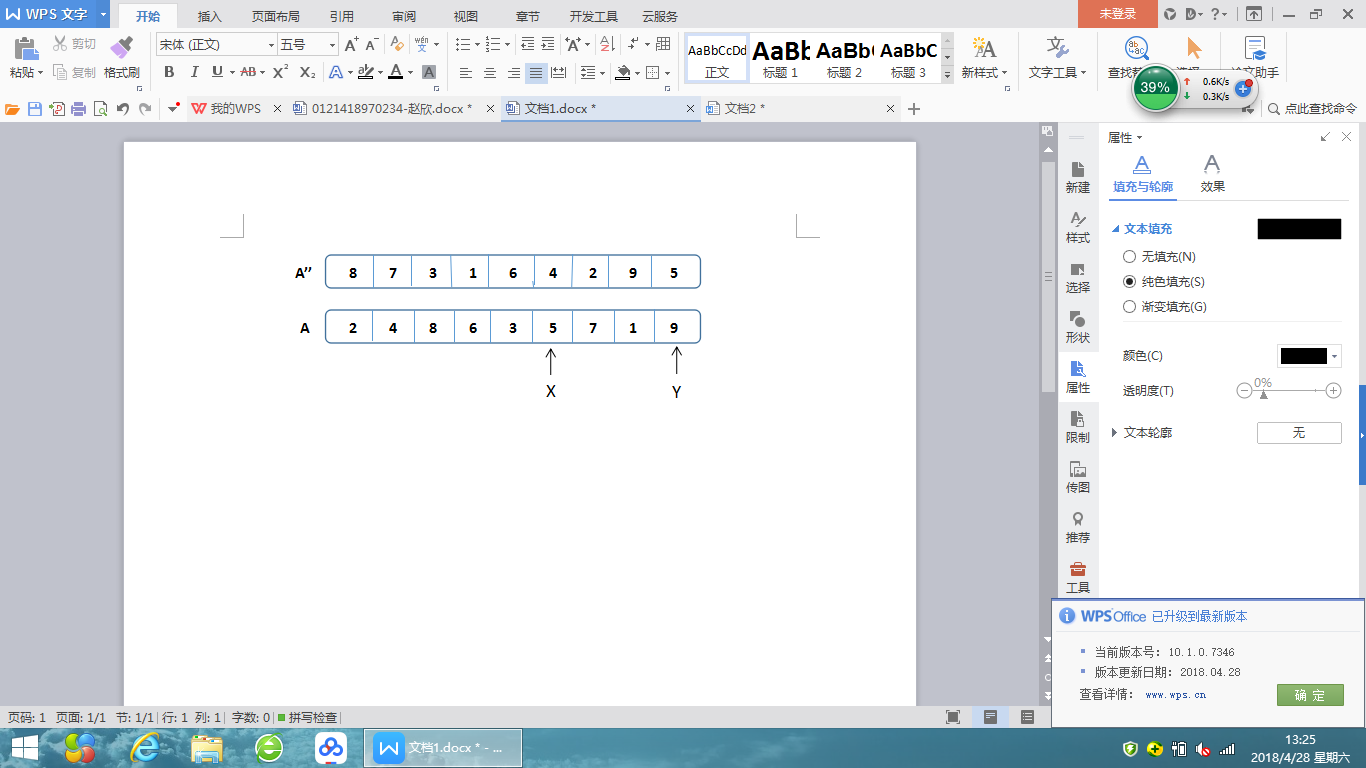The height and width of the screenshot is (768, 1366).
Task: Open the font name dropdown 宋体 (正文)
Action: point(216,45)
